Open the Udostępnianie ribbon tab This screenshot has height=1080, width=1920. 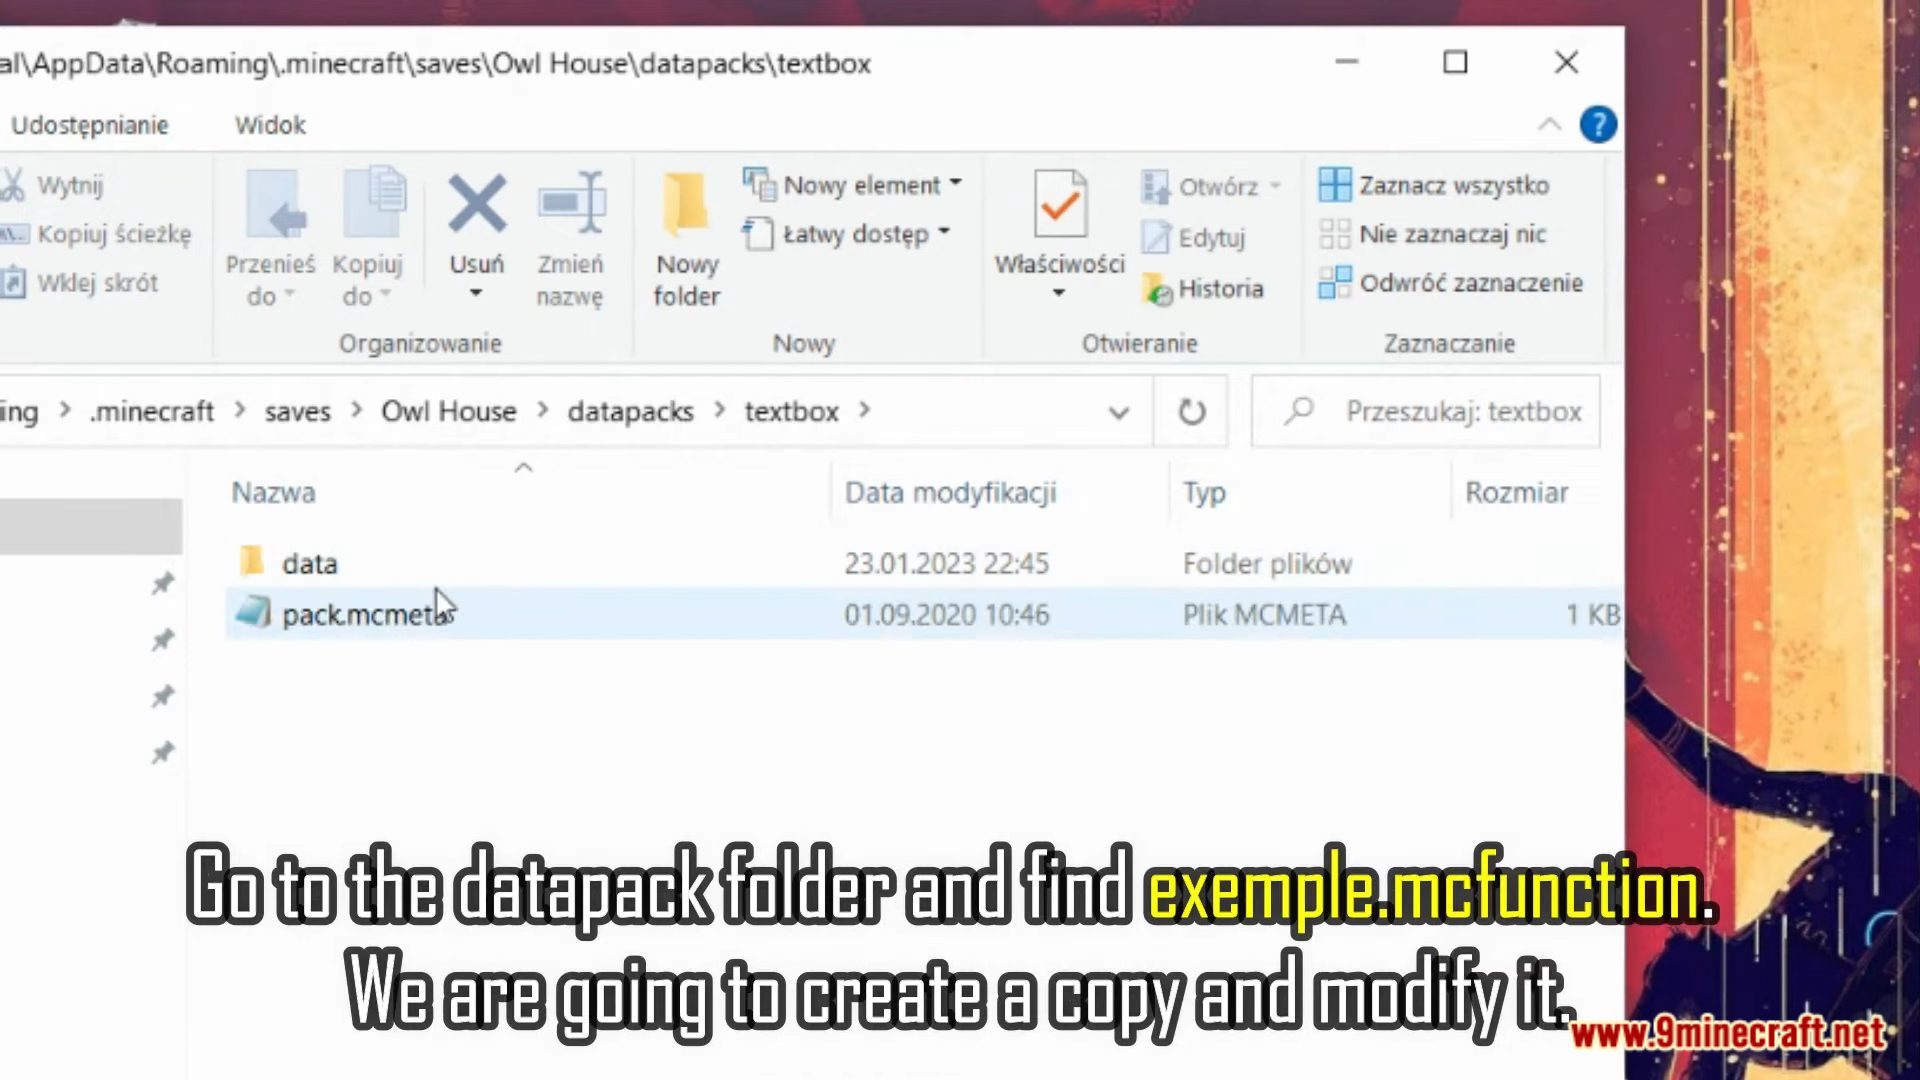90,125
